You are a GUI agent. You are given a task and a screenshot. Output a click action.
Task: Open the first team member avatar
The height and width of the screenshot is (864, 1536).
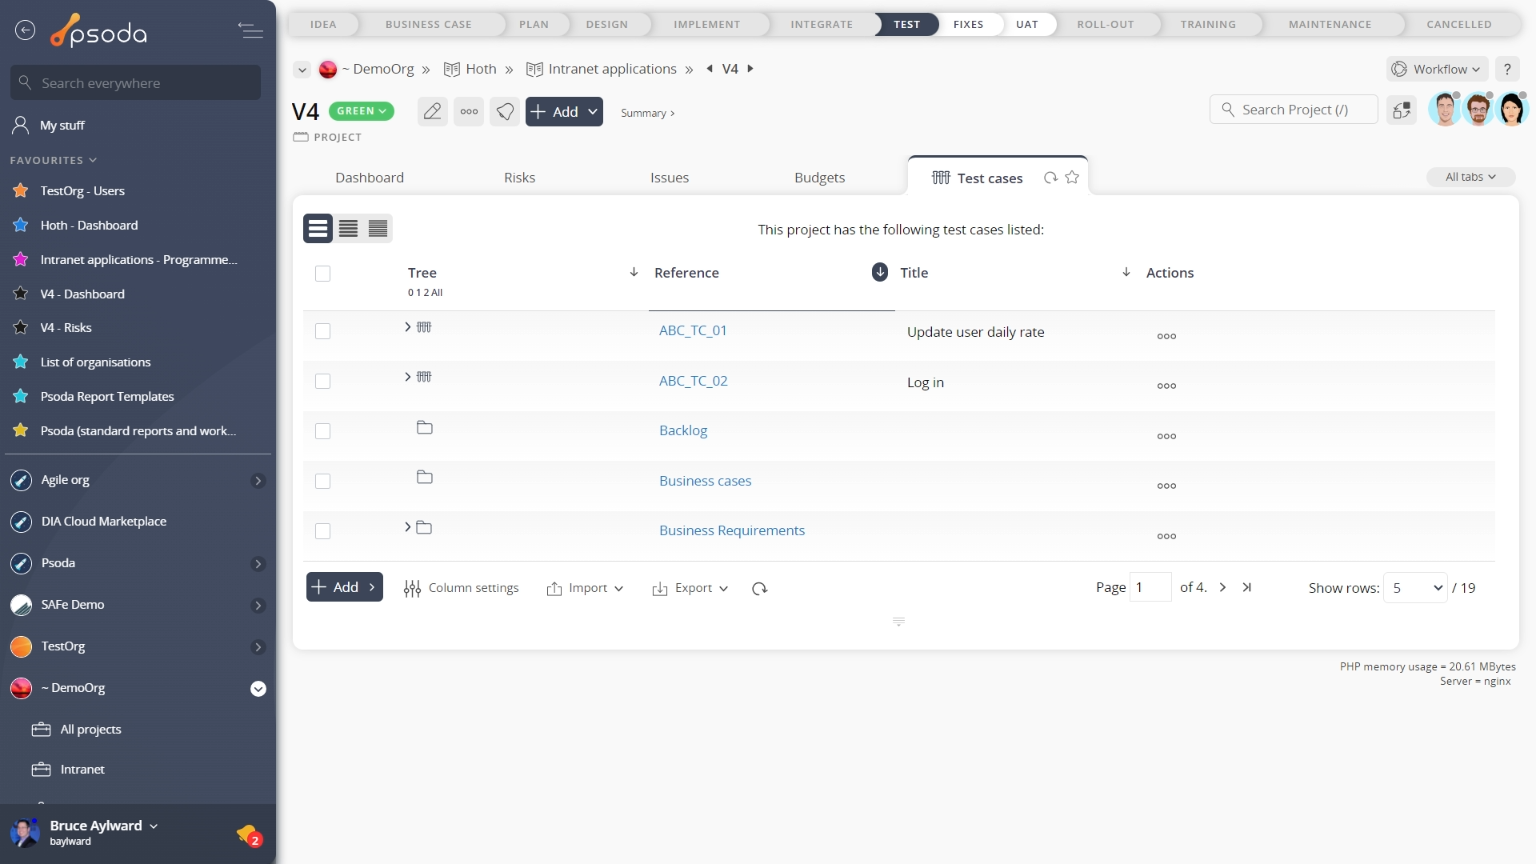coord(1445,109)
